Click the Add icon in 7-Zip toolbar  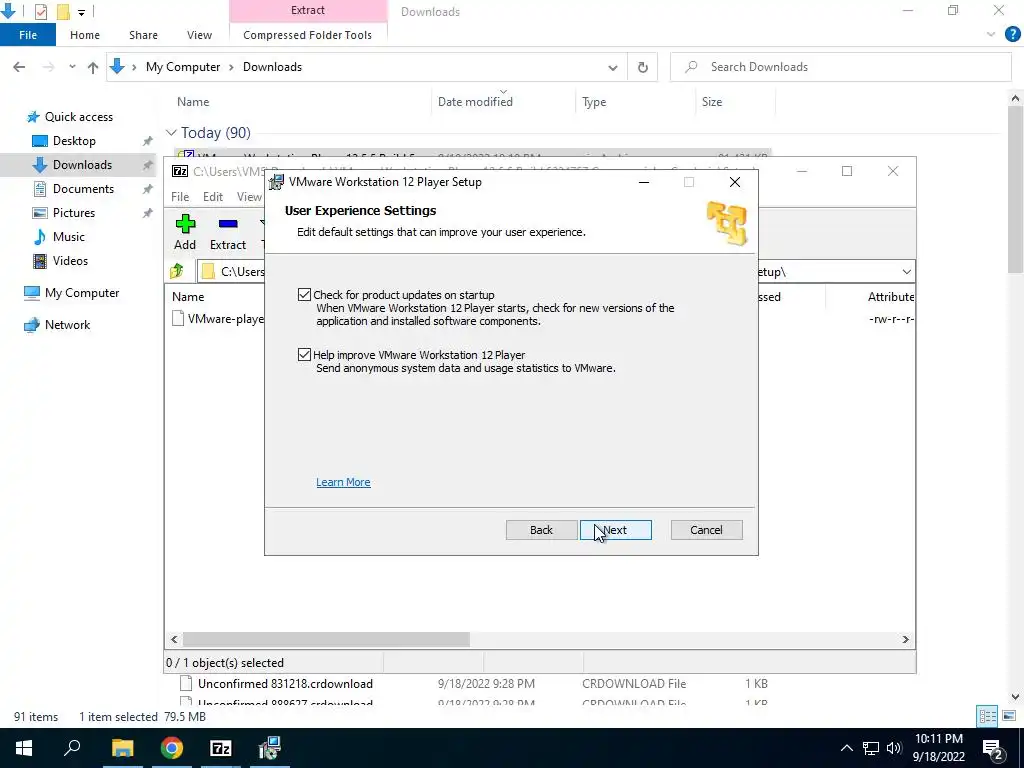[x=185, y=232]
